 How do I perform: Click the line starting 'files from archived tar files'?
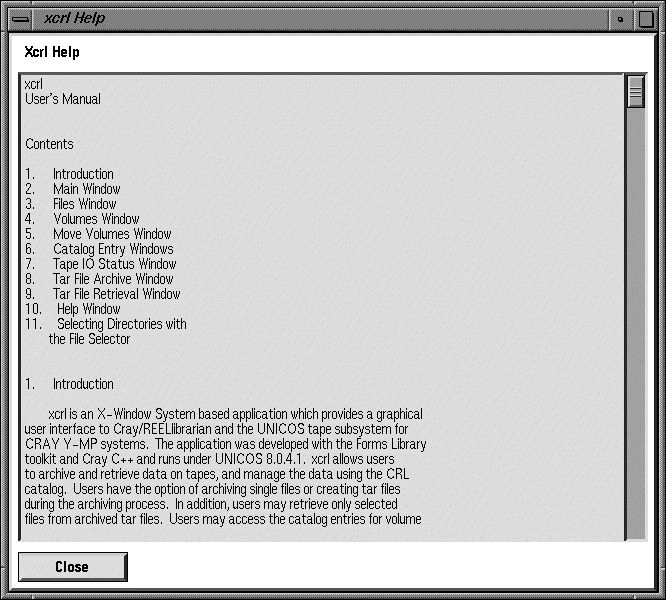[223, 519]
